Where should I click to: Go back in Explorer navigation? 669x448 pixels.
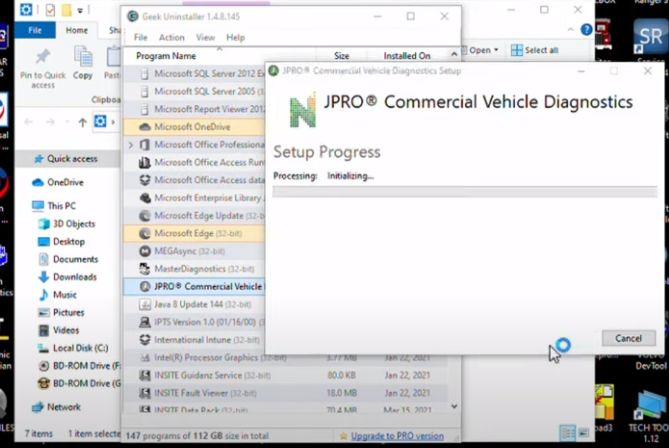(29, 122)
